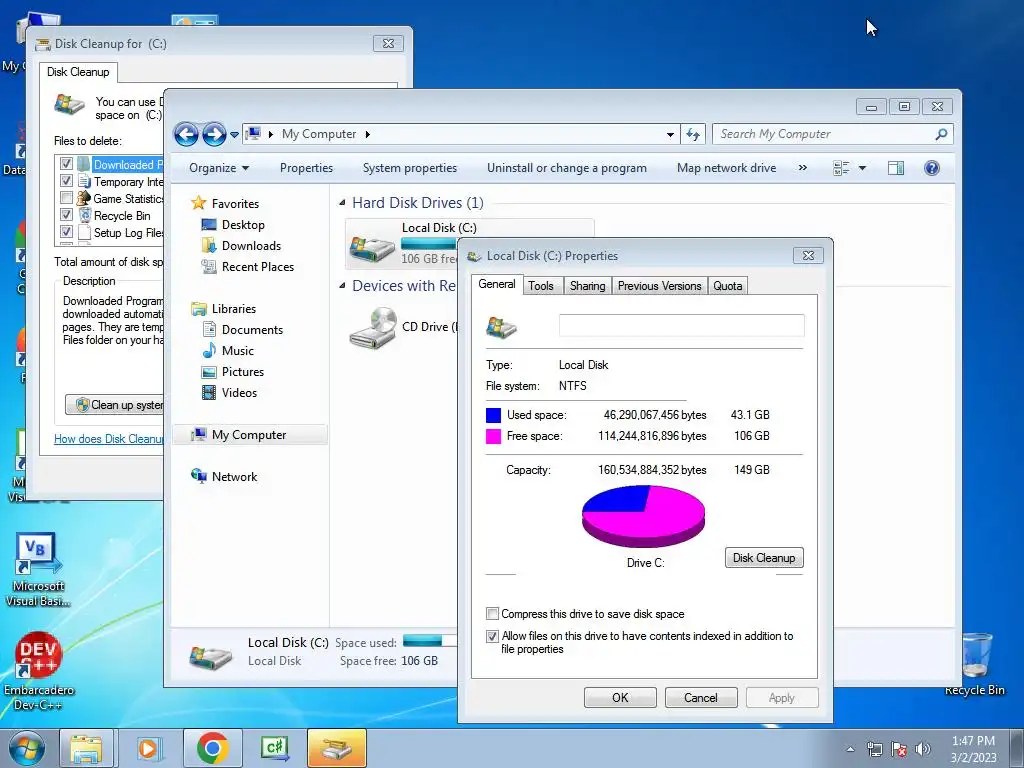
Task: Click Uninstall or change a program
Action: [x=567, y=168]
